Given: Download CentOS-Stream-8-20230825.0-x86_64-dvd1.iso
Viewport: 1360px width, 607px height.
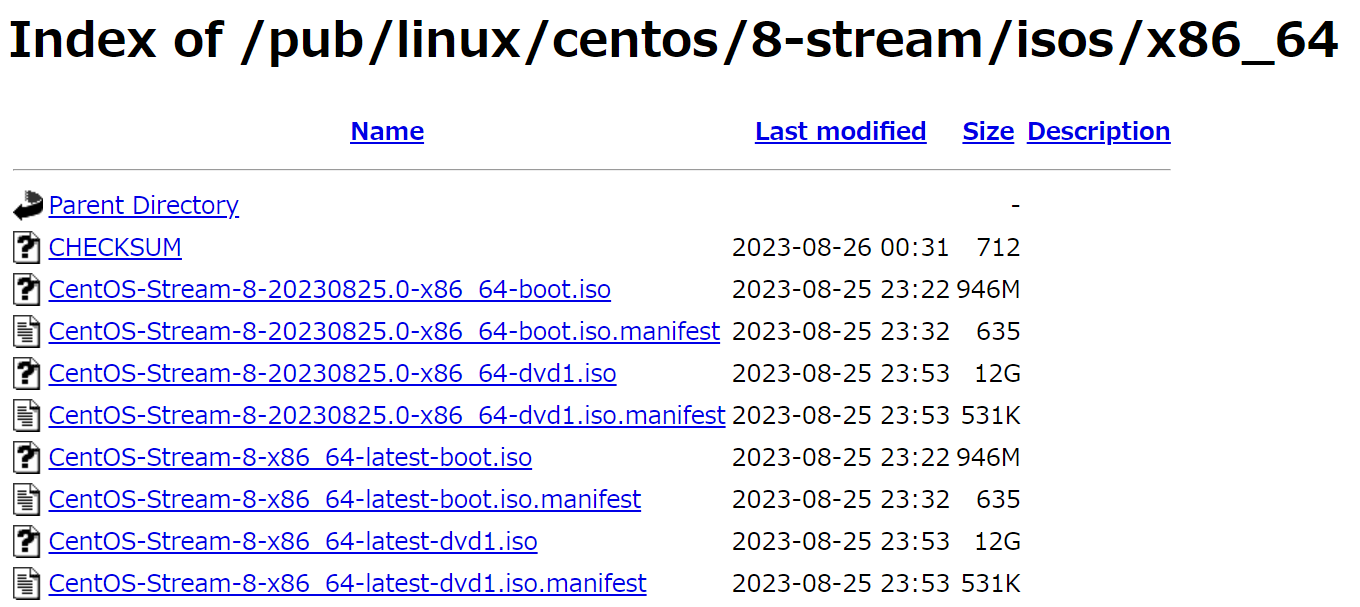Looking at the screenshot, I should (331, 373).
